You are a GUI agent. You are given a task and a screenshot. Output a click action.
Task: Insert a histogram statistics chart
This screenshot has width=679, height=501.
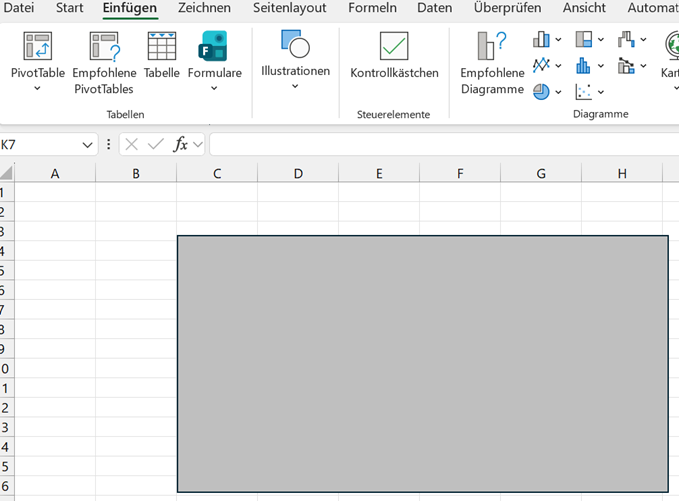coord(583,66)
